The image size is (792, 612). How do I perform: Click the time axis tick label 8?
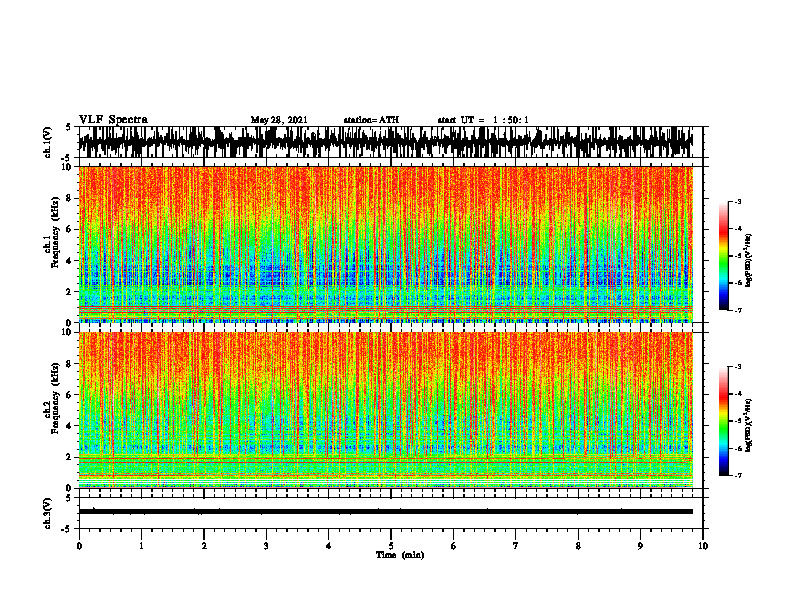578,546
